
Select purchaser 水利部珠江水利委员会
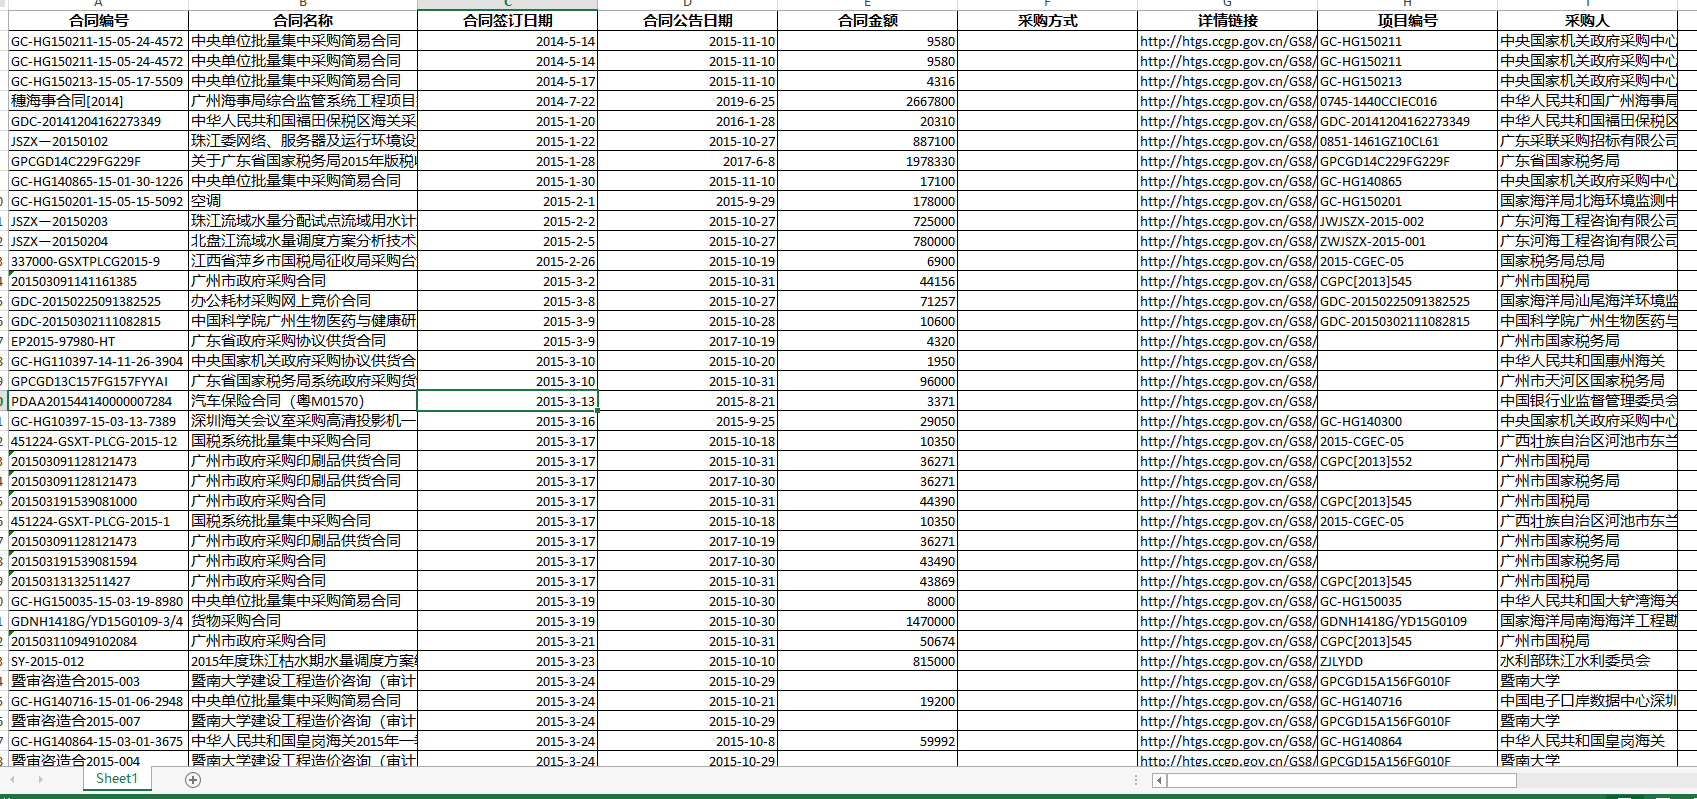(x=1587, y=661)
